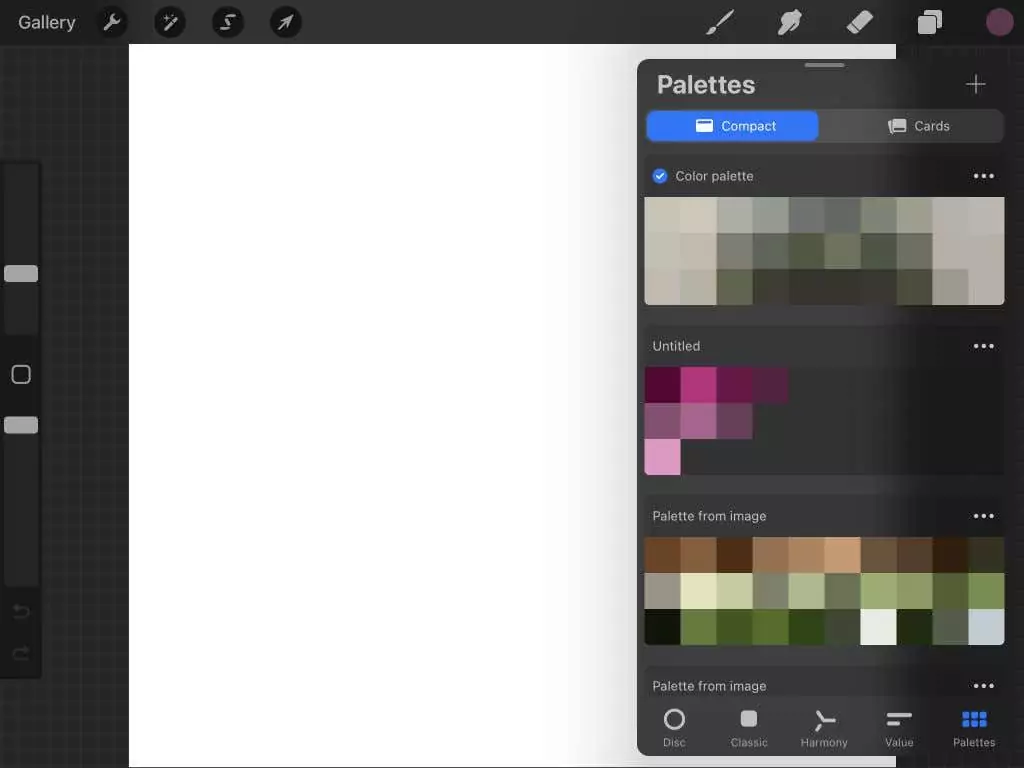This screenshot has width=1024, height=768.
Task: Tap first Palette from image title
Action: click(709, 516)
